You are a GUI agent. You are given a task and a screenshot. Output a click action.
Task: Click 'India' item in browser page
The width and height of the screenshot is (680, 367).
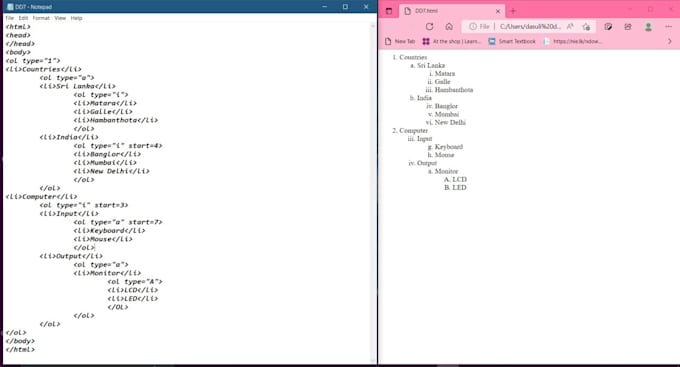click(424, 98)
